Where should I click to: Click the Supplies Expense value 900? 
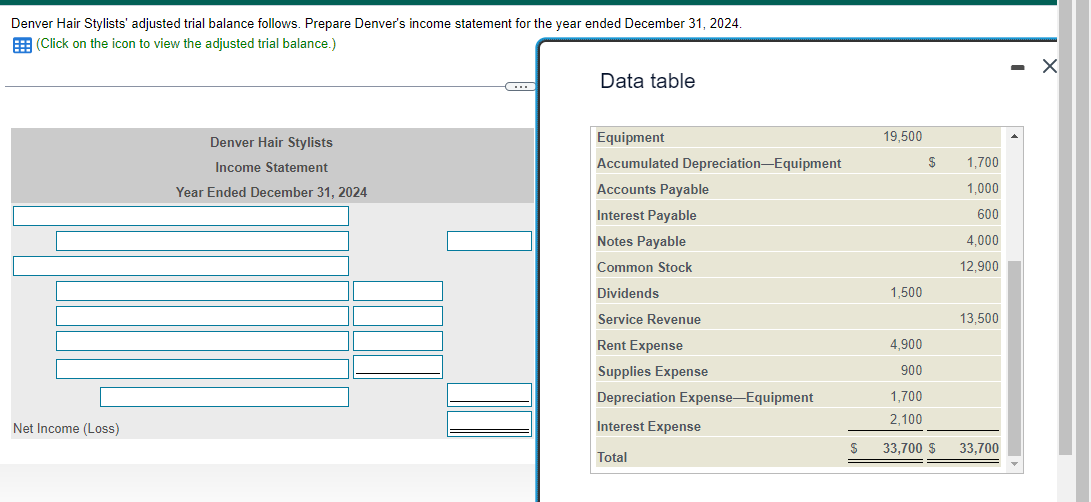(x=911, y=370)
